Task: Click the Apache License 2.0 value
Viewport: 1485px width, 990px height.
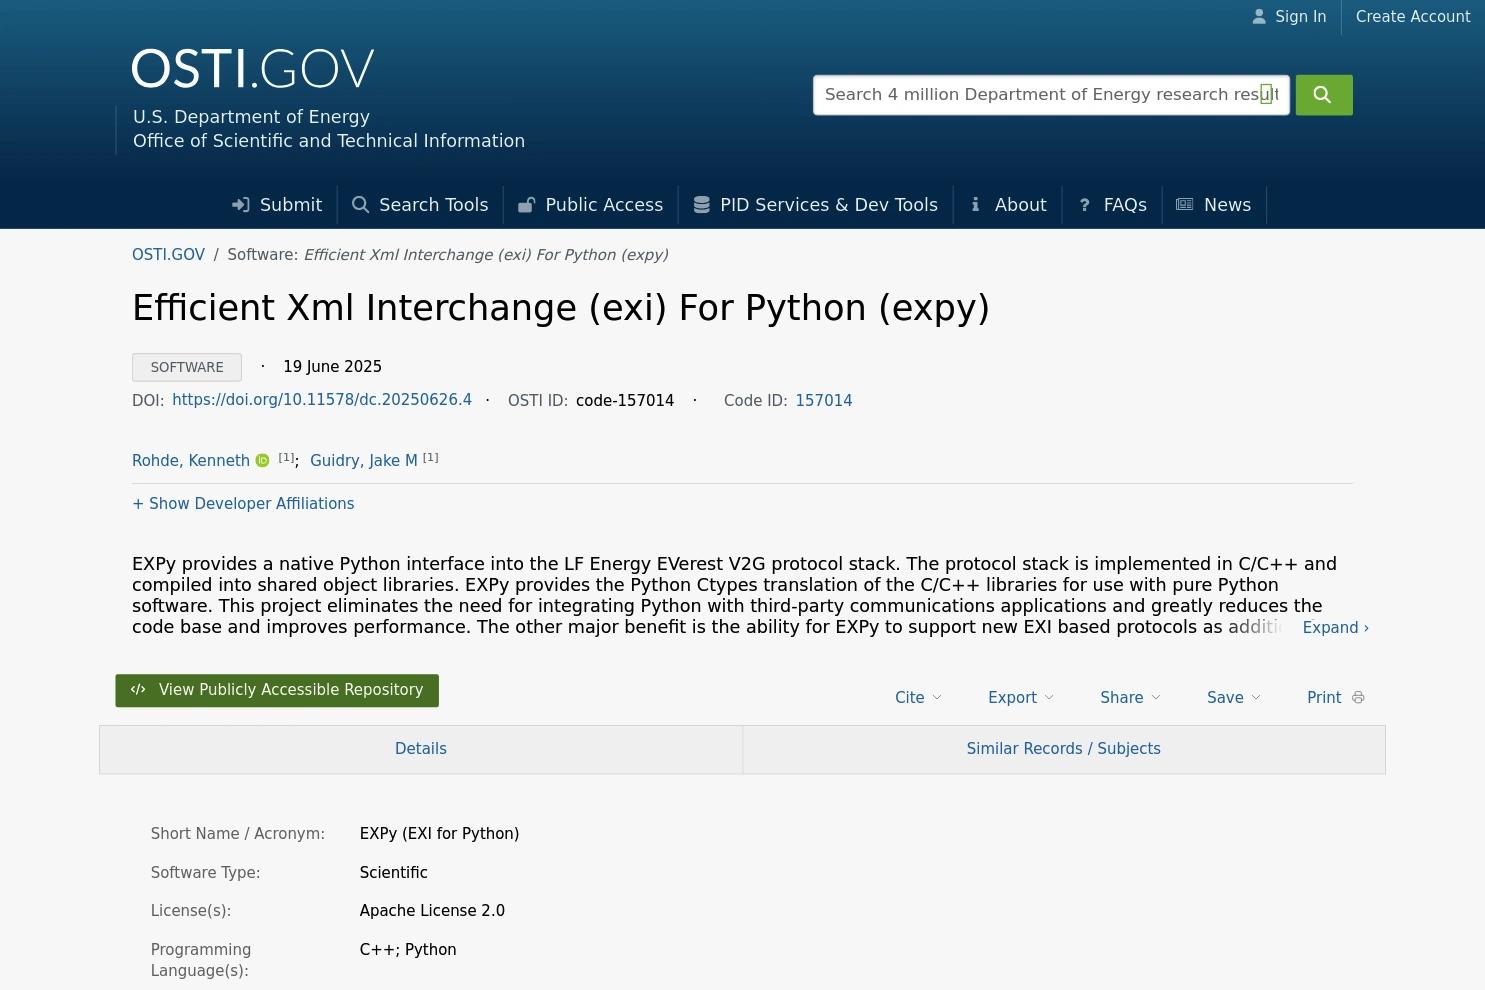Action: pos(432,911)
